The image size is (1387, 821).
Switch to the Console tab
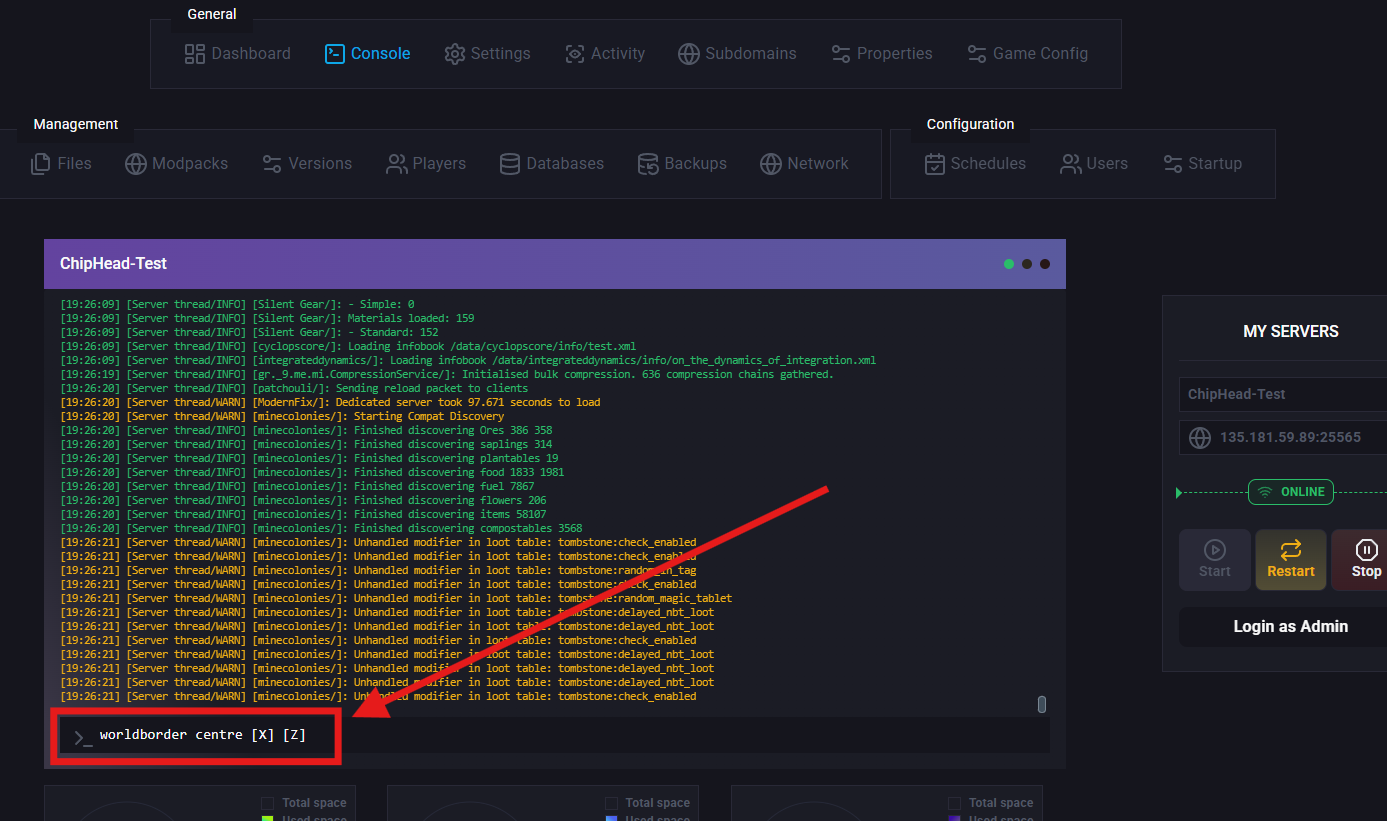click(367, 54)
